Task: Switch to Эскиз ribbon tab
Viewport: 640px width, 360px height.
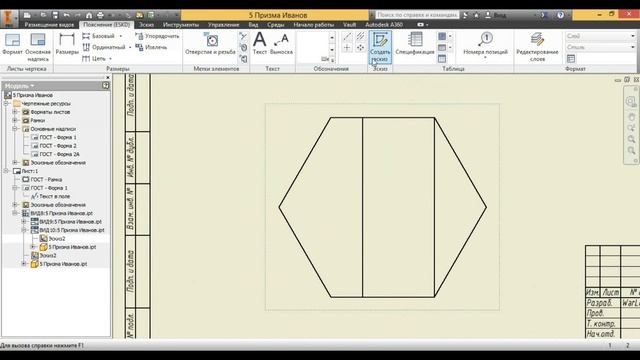Action: coord(146,24)
